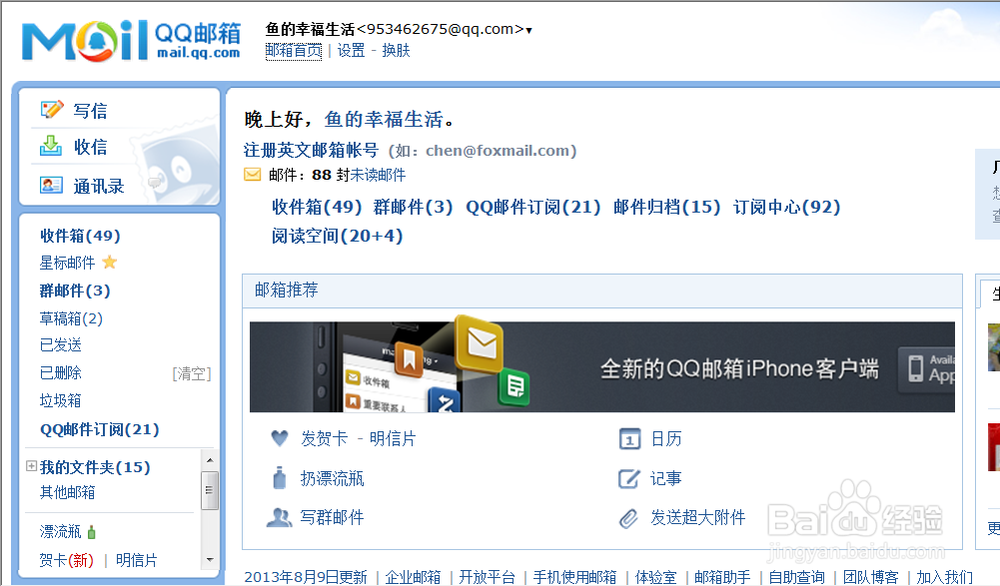Open 邮件归档(15) link
The image size is (1000, 586).
coord(667,207)
